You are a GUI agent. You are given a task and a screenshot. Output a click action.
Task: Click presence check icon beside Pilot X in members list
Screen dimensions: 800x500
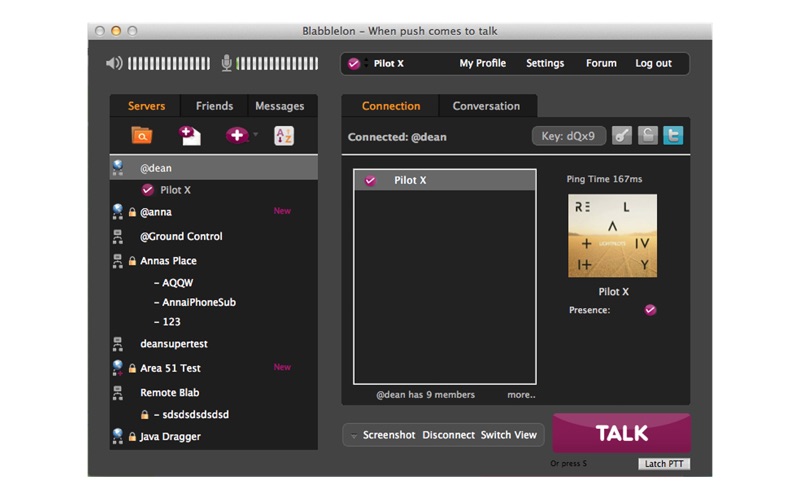370,180
